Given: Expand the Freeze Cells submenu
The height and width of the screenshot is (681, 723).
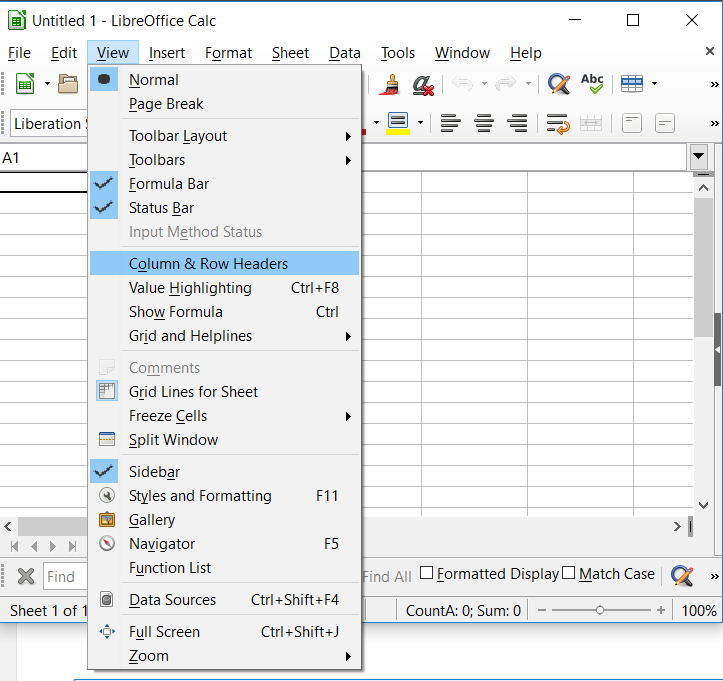Looking at the screenshot, I should click(x=224, y=415).
